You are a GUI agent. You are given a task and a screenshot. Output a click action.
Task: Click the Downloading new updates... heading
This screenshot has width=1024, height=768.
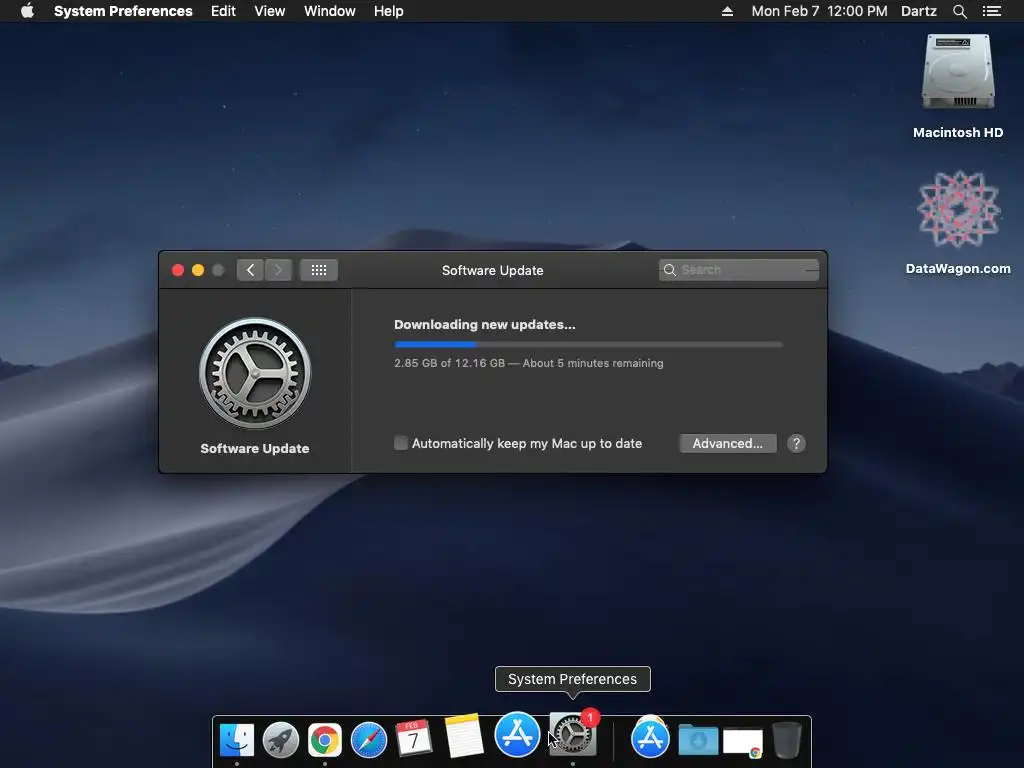(485, 325)
